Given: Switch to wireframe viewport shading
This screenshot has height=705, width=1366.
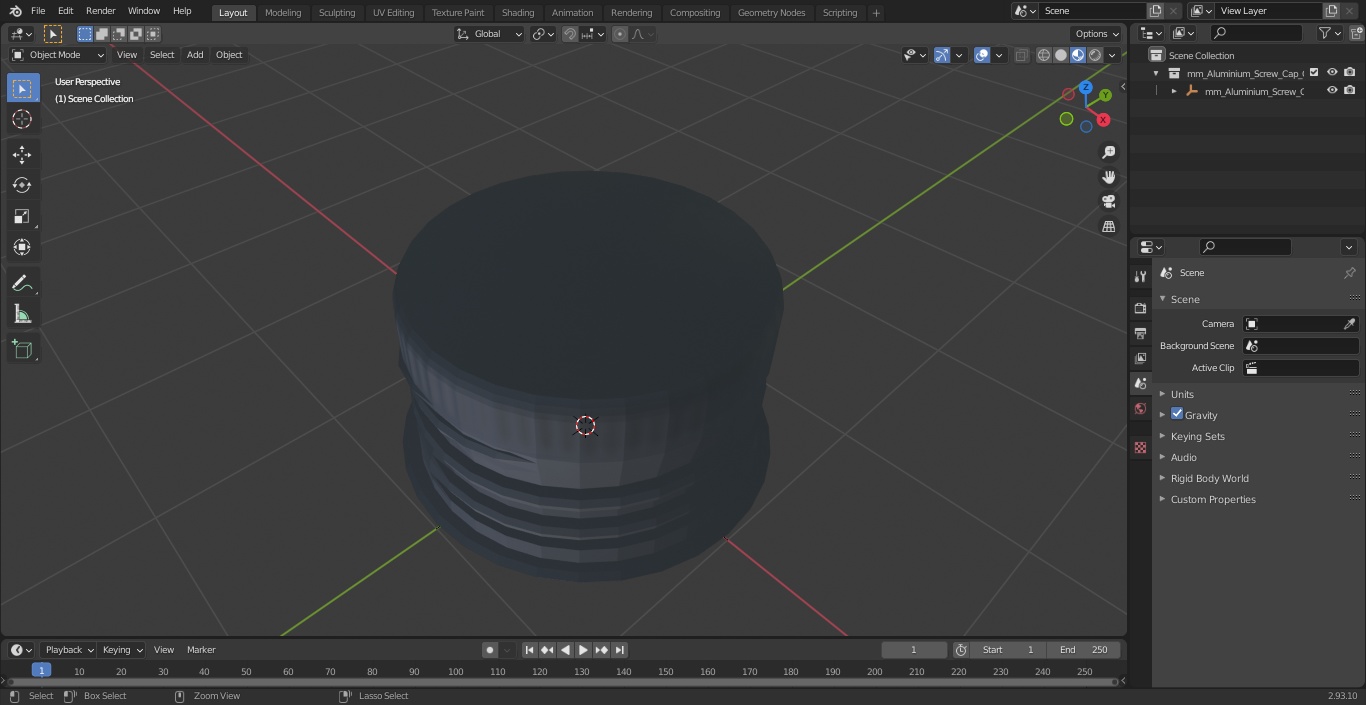Looking at the screenshot, I should [1044, 55].
